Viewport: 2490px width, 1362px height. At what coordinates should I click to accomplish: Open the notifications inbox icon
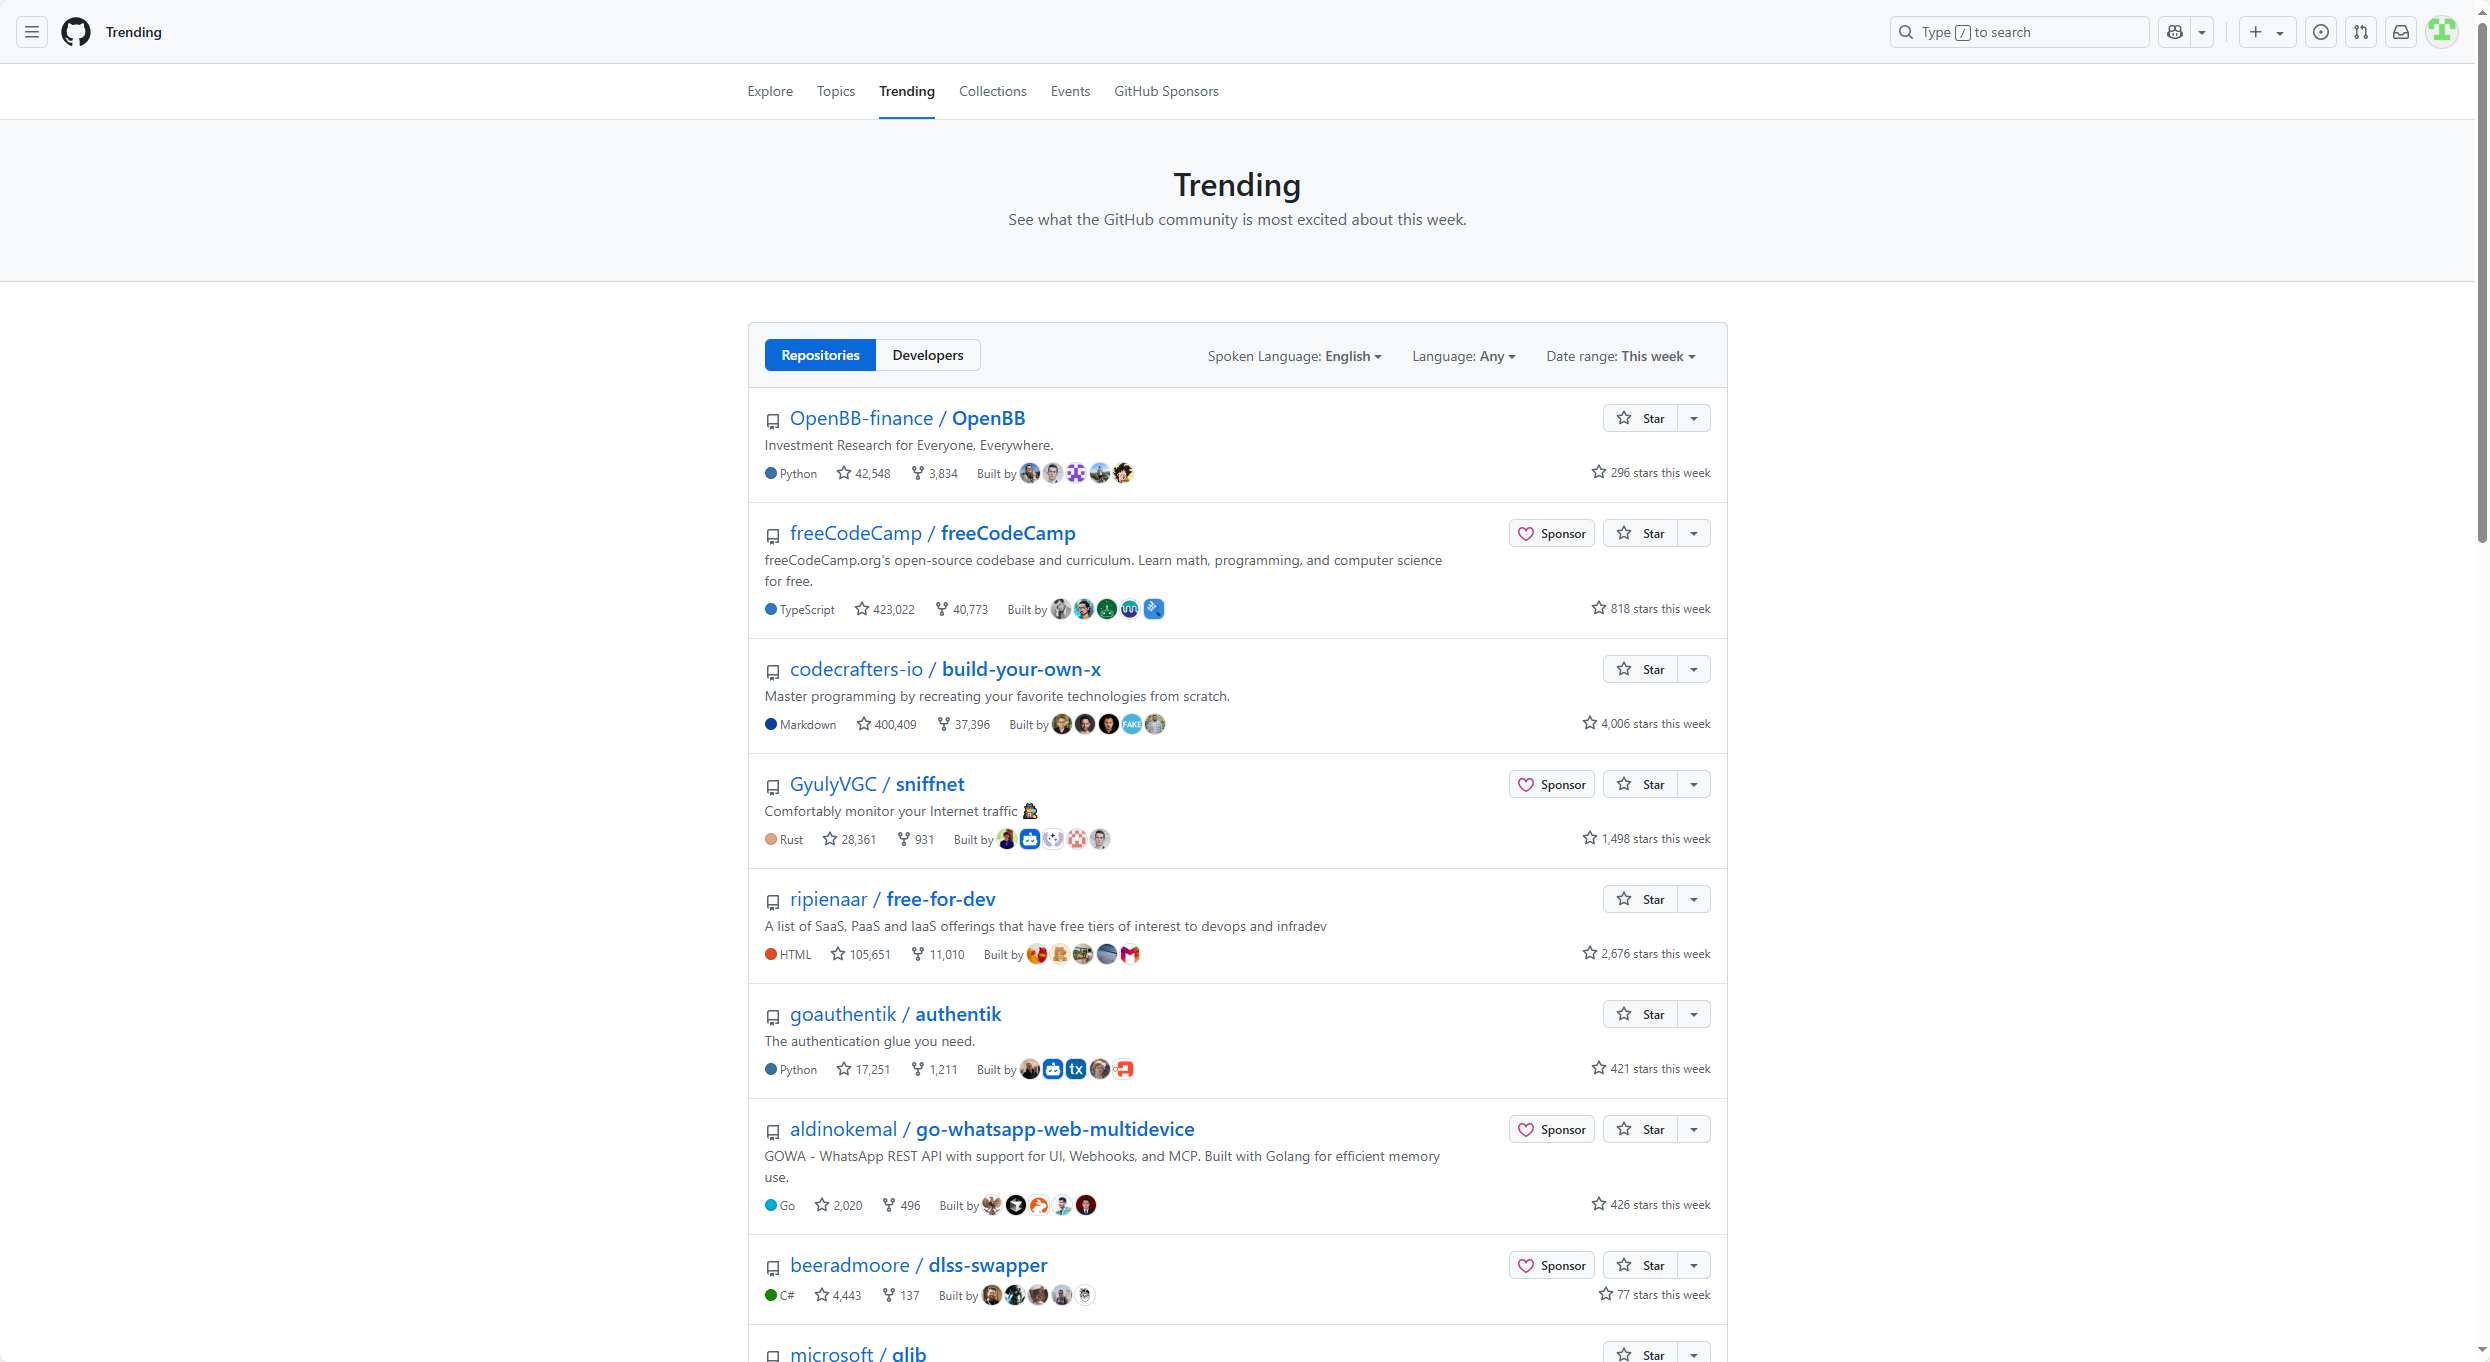(x=2400, y=32)
